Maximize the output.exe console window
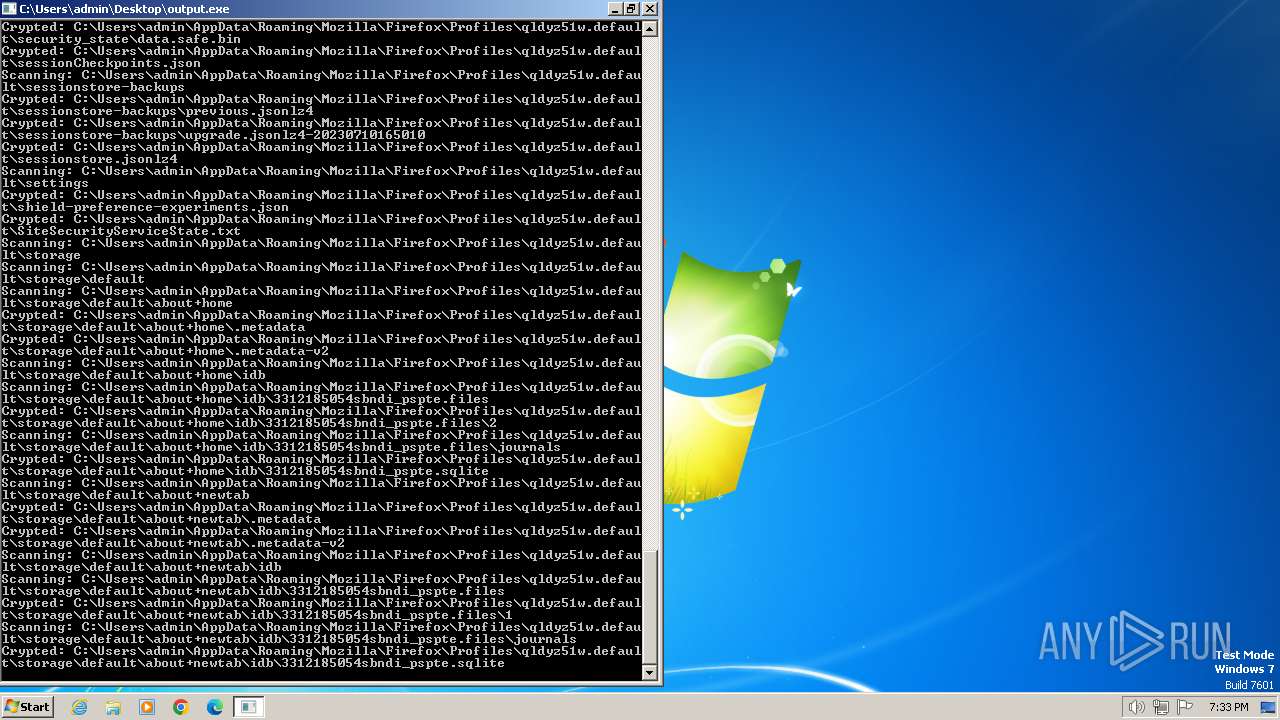 coord(631,9)
